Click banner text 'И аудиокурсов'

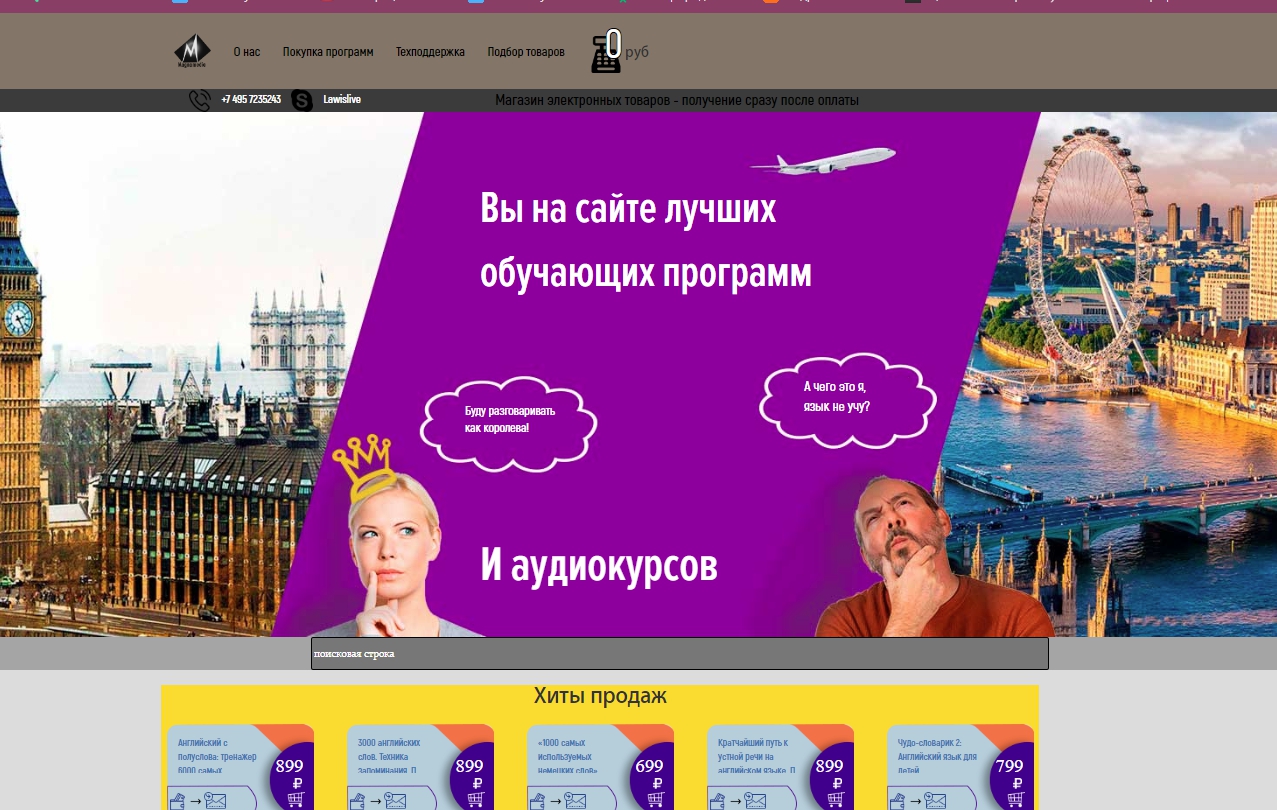click(599, 566)
